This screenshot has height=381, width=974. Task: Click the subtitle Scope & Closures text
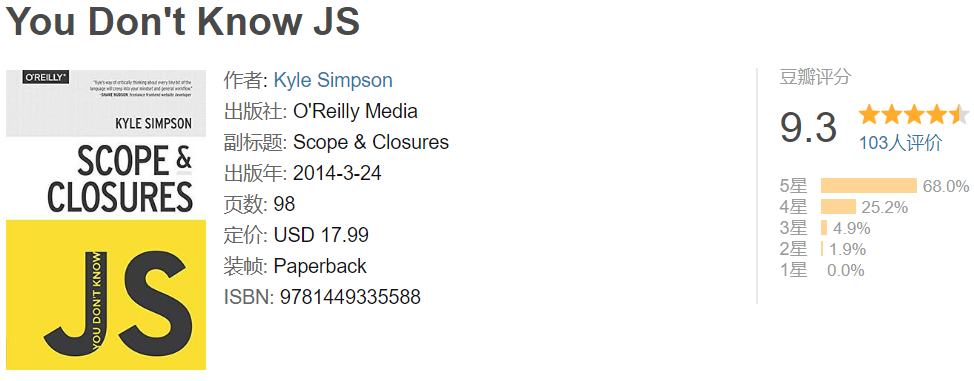(371, 142)
